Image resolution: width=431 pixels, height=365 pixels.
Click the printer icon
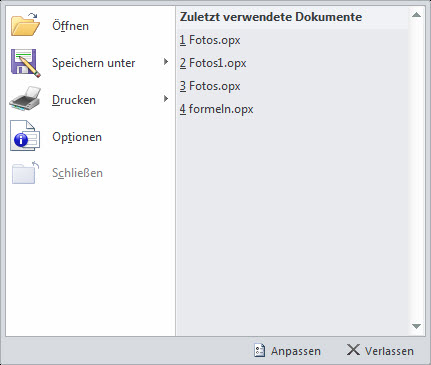pyautogui.click(x=25, y=99)
